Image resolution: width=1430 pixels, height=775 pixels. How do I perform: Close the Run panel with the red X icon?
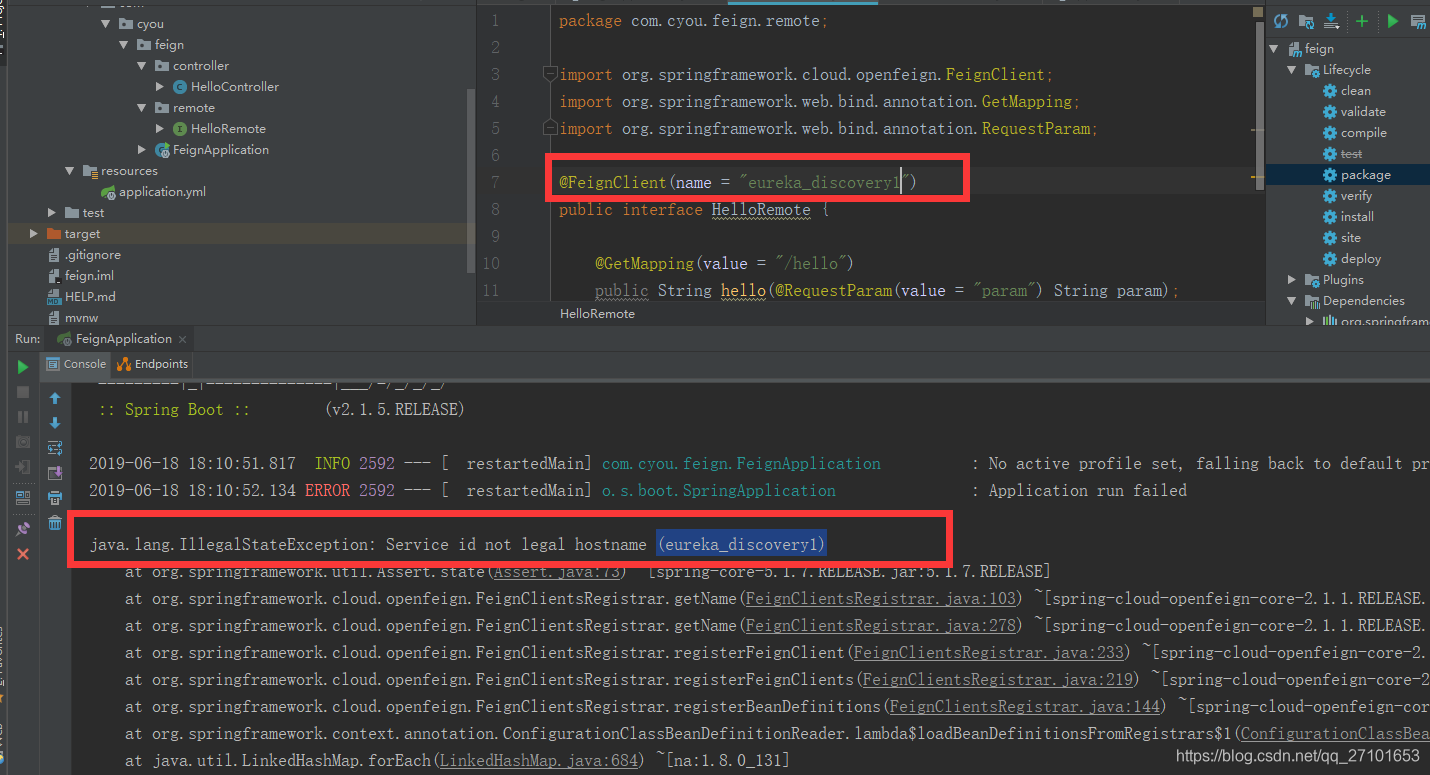pyautogui.click(x=23, y=553)
